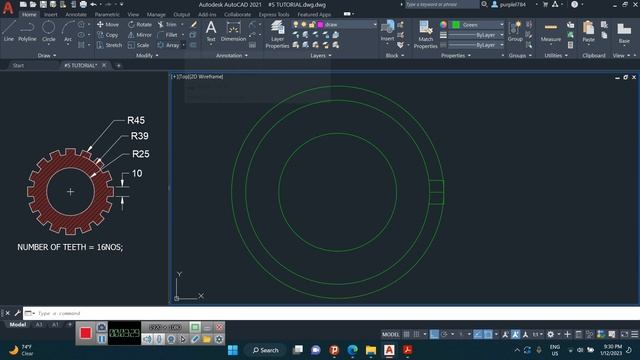Switch to the Insert ribbon tab
Screen dimensions: 640x360
[51, 14]
